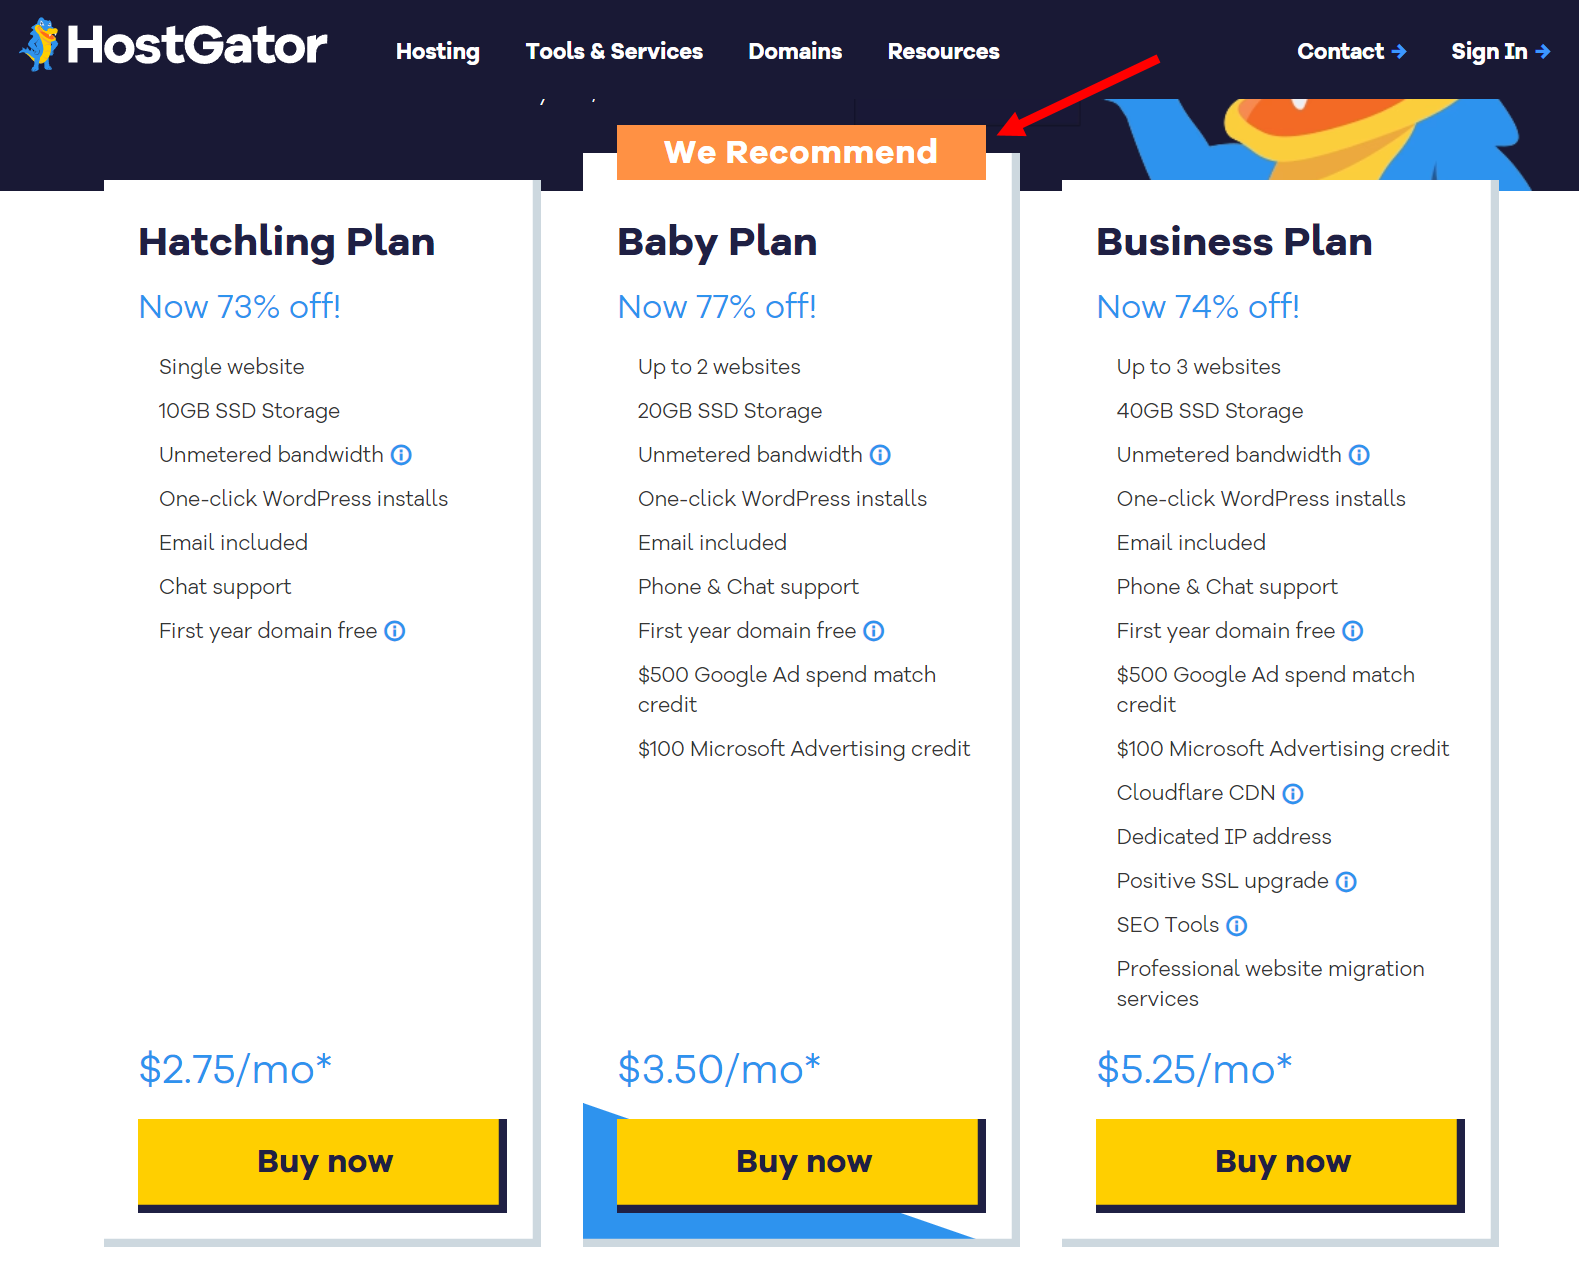Open info icon next to Baby Plan Unmetered bandwidth
The width and height of the screenshot is (1579, 1262).
click(880, 455)
